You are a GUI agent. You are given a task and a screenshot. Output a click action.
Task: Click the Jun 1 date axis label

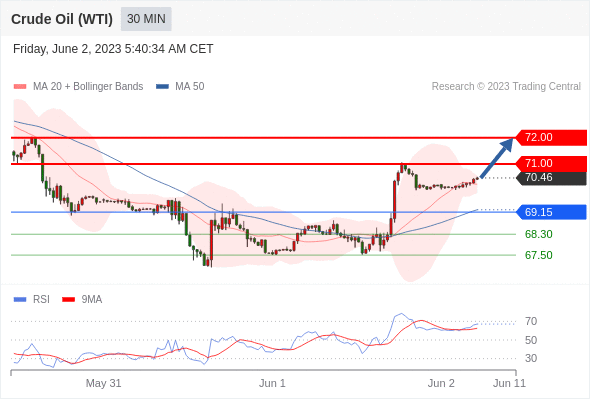click(272, 383)
